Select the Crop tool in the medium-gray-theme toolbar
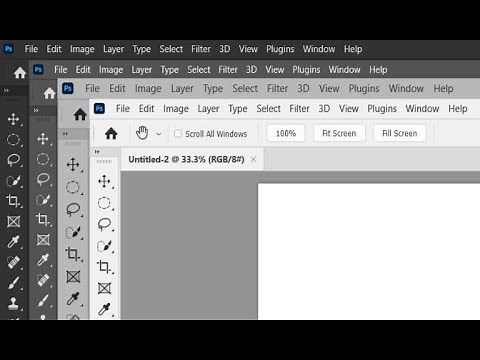This screenshot has height=360, width=480. [73, 254]
